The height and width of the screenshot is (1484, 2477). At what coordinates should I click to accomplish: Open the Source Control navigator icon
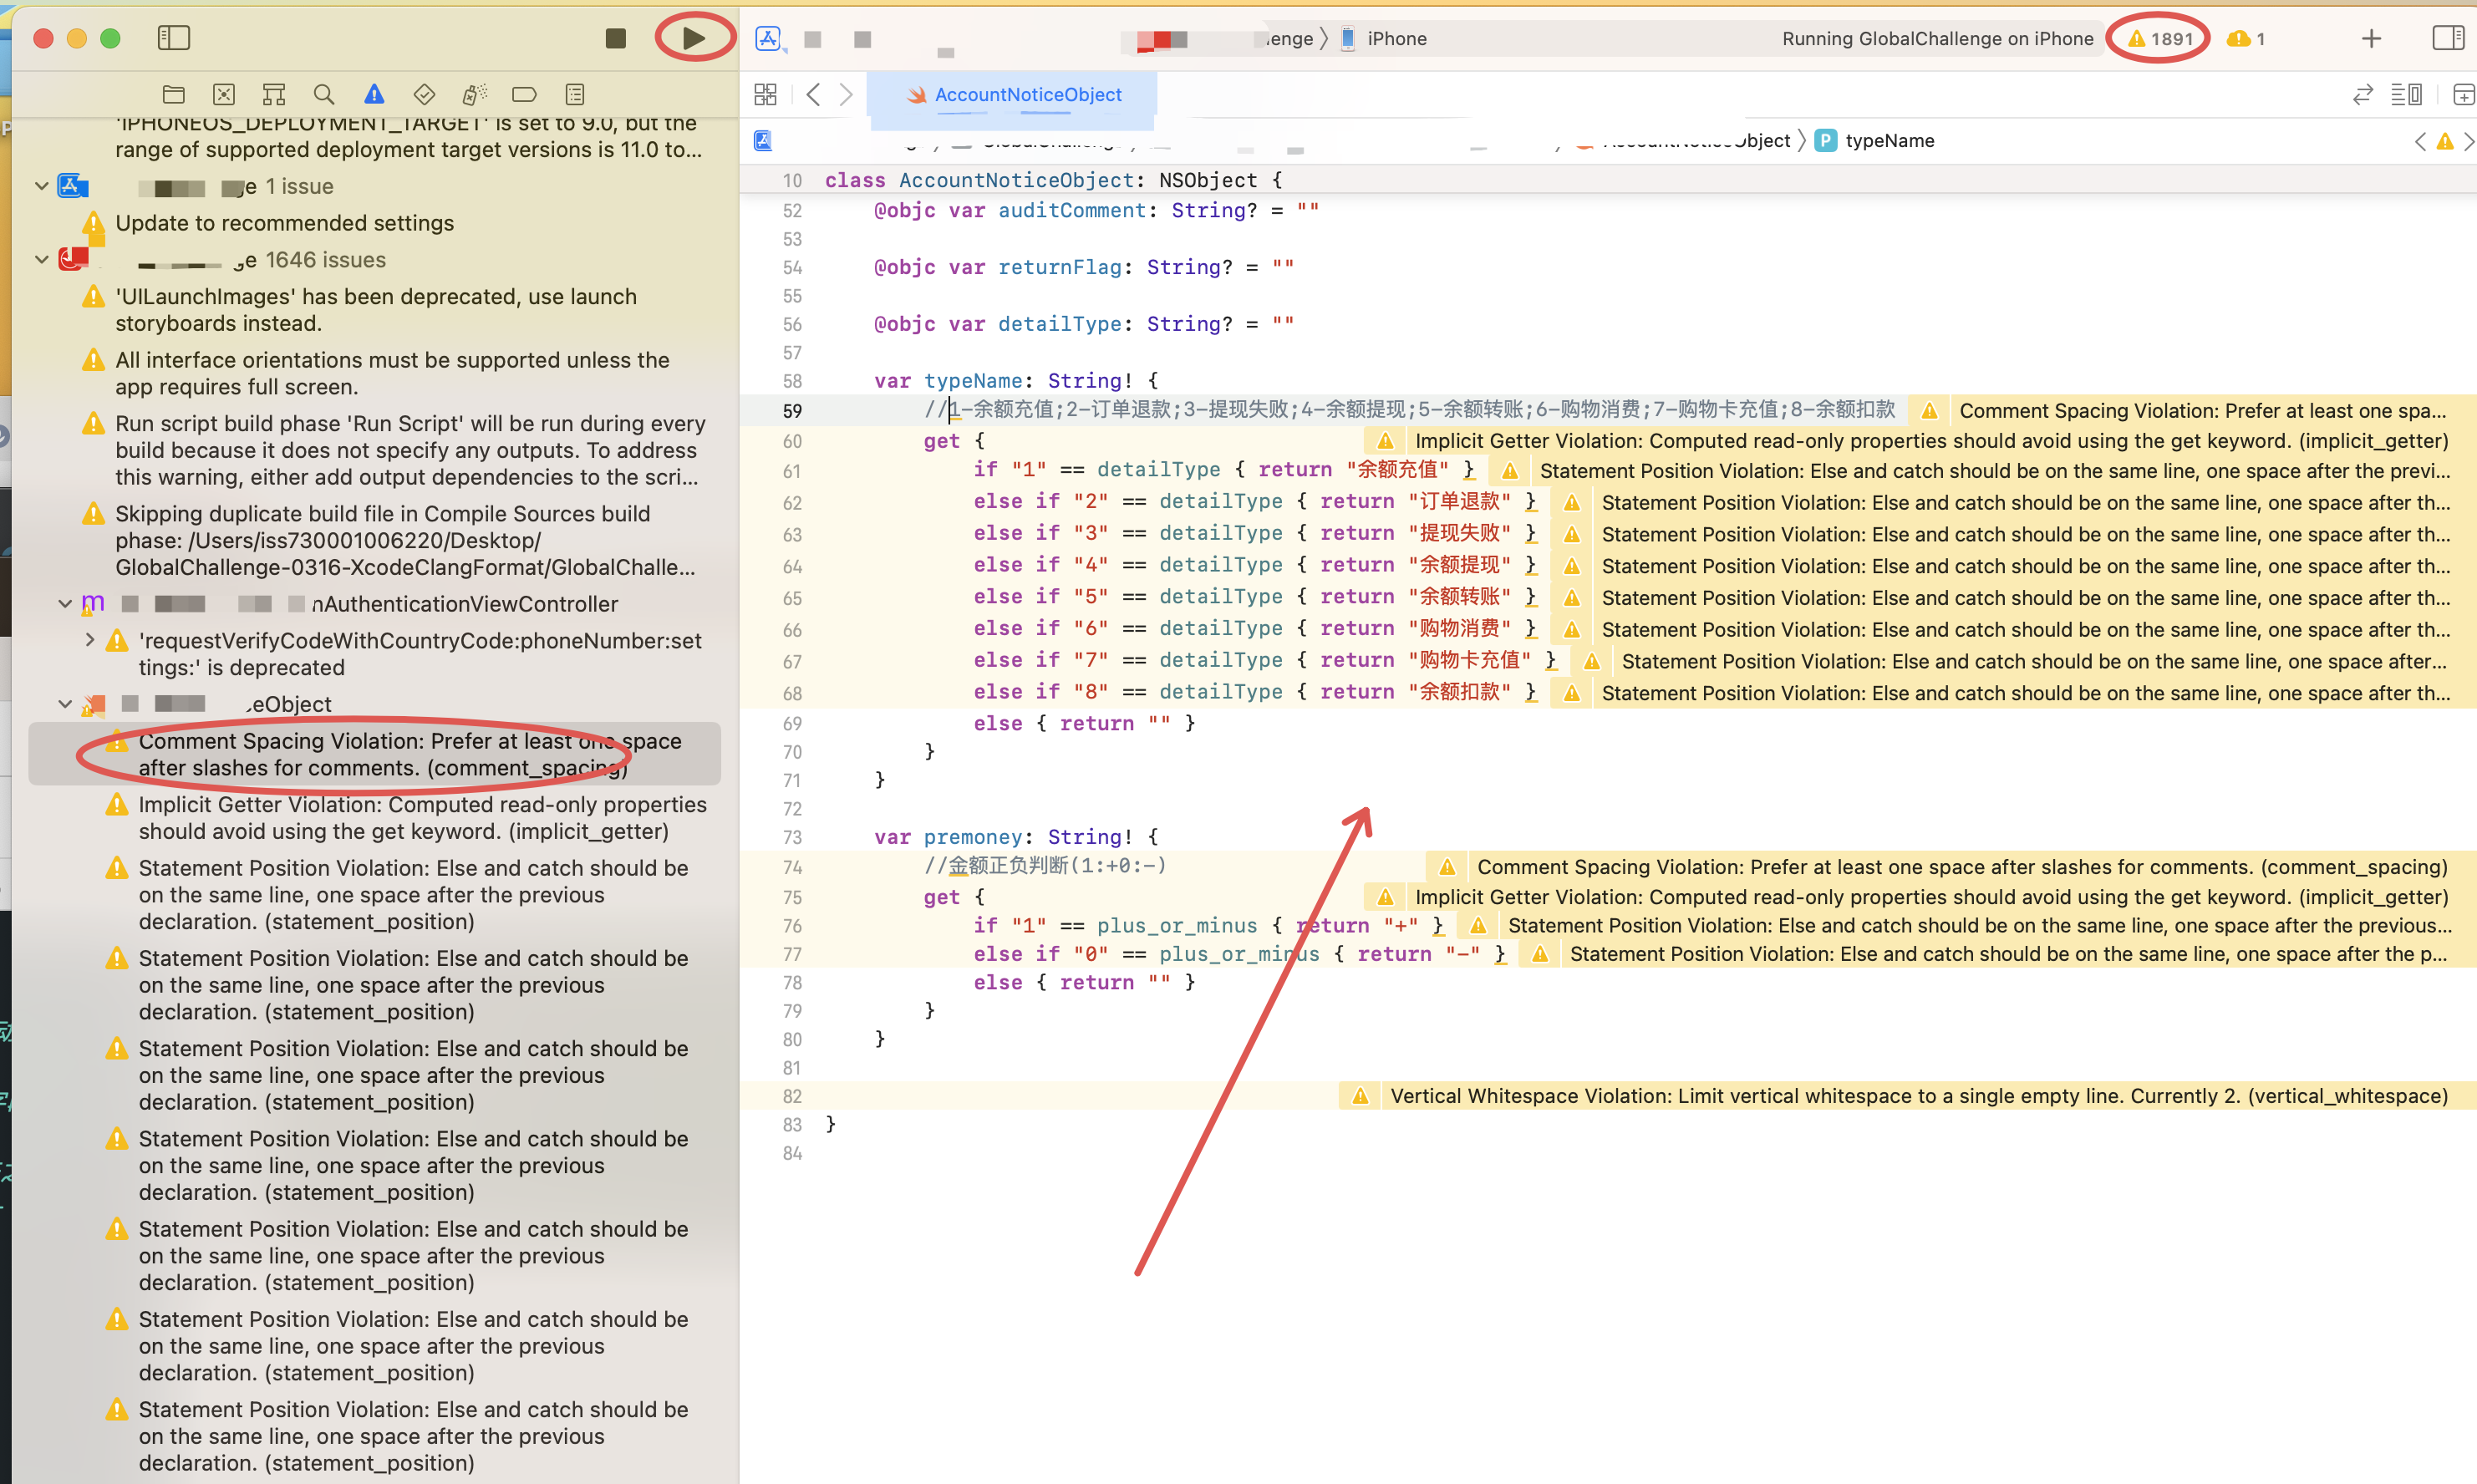pyautogui.click(x=223, y=94)
